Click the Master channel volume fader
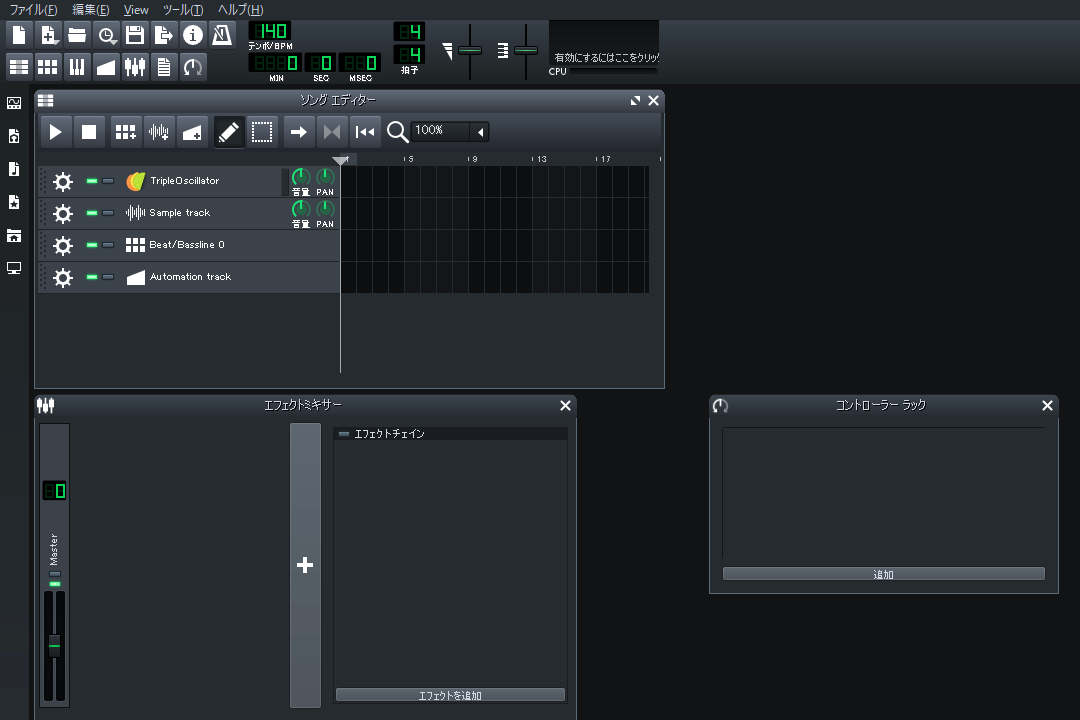Image resolution: width=1080 pixels, height=720 pixels. 55,645
